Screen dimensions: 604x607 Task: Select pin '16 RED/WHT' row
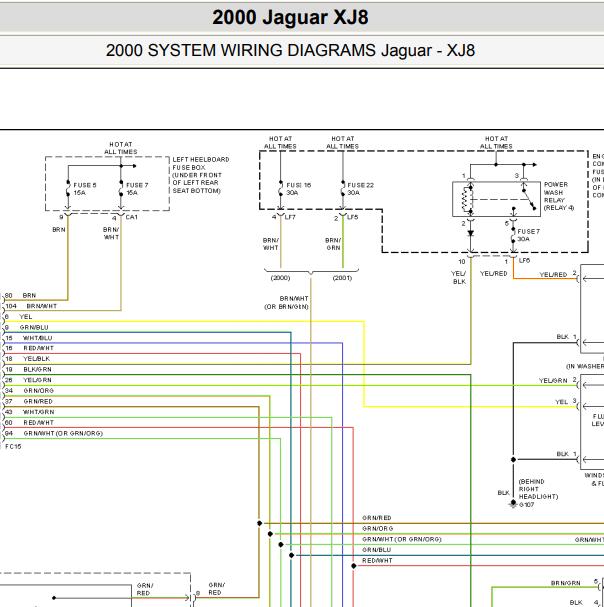coord(29,348)
